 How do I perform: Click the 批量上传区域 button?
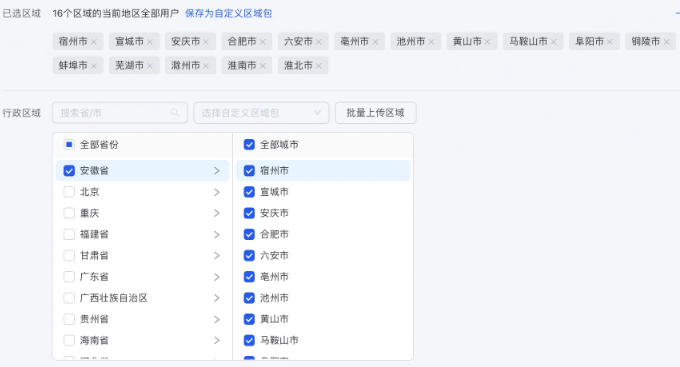[x=376, y=113]
